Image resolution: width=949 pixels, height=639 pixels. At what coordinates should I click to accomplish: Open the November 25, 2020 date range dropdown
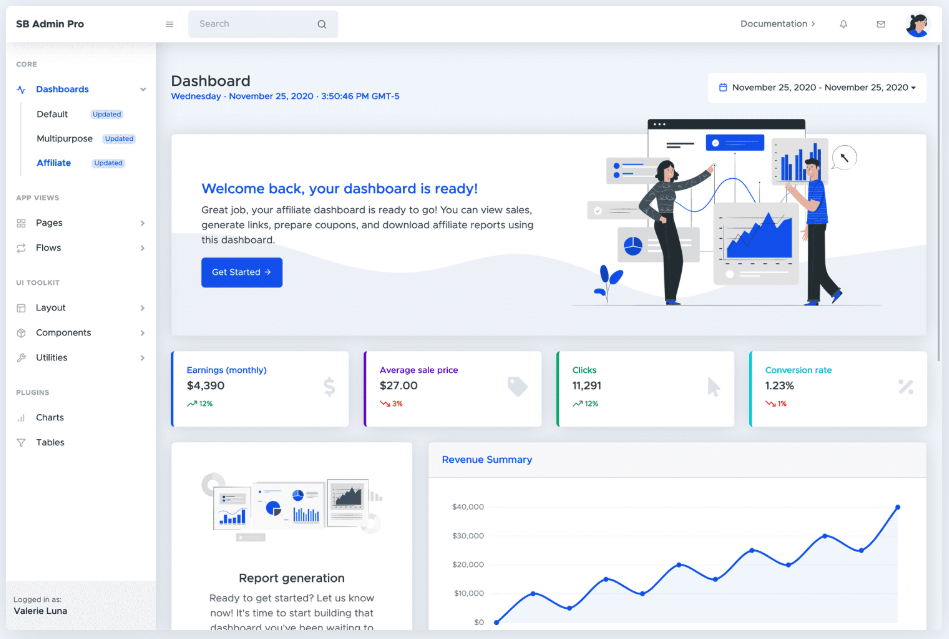pyautogui.click(x=817, y=88)
